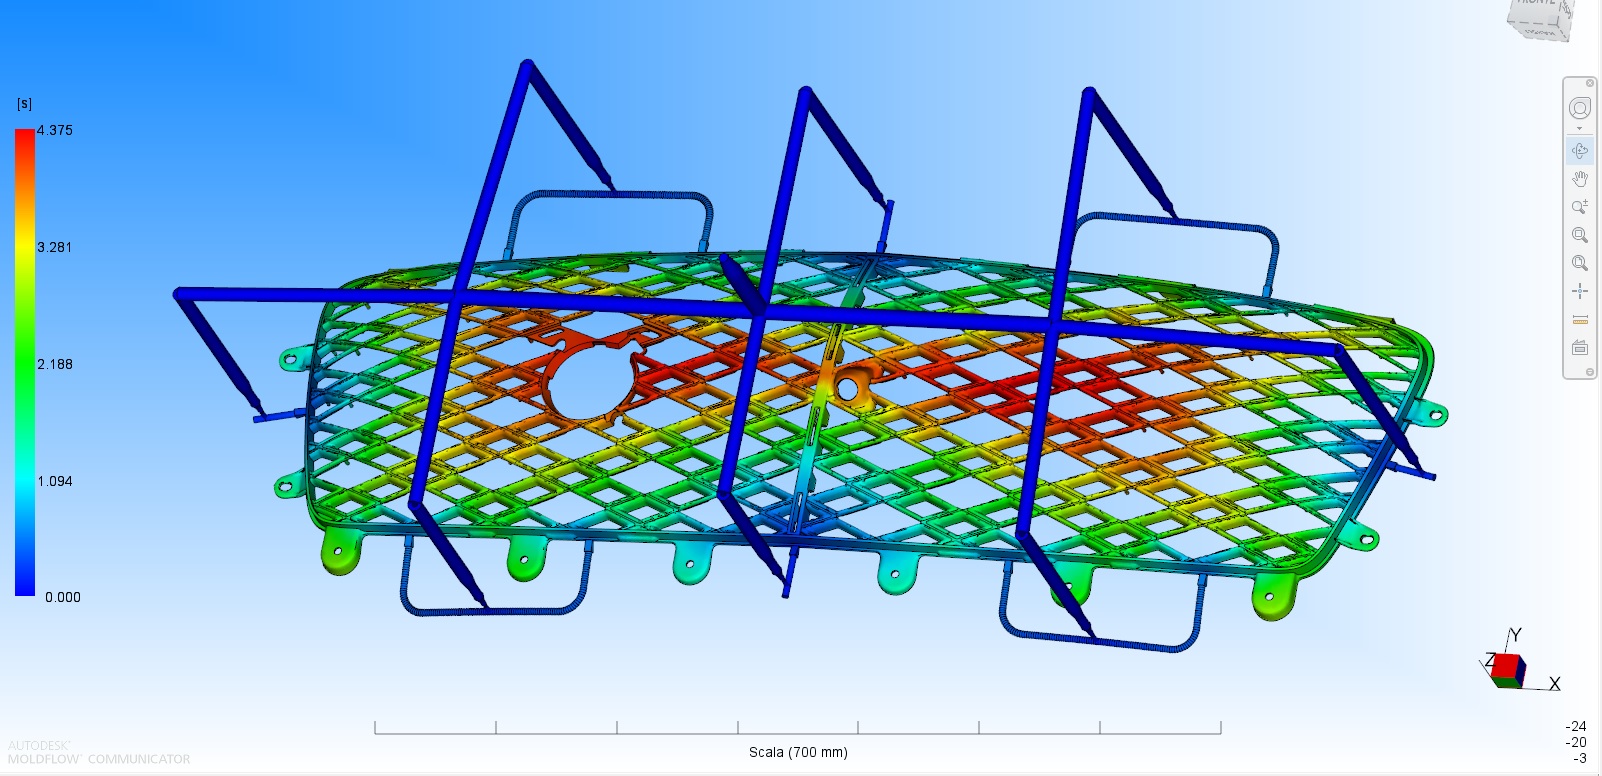Click the legend value 4.375
1602x776 pixels.
(x=55, y=130)
